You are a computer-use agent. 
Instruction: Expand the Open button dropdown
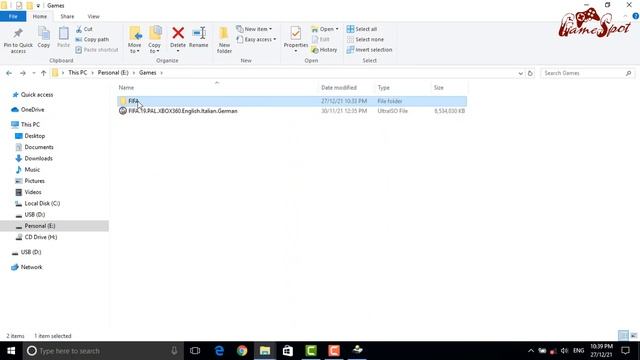[337, 29]
